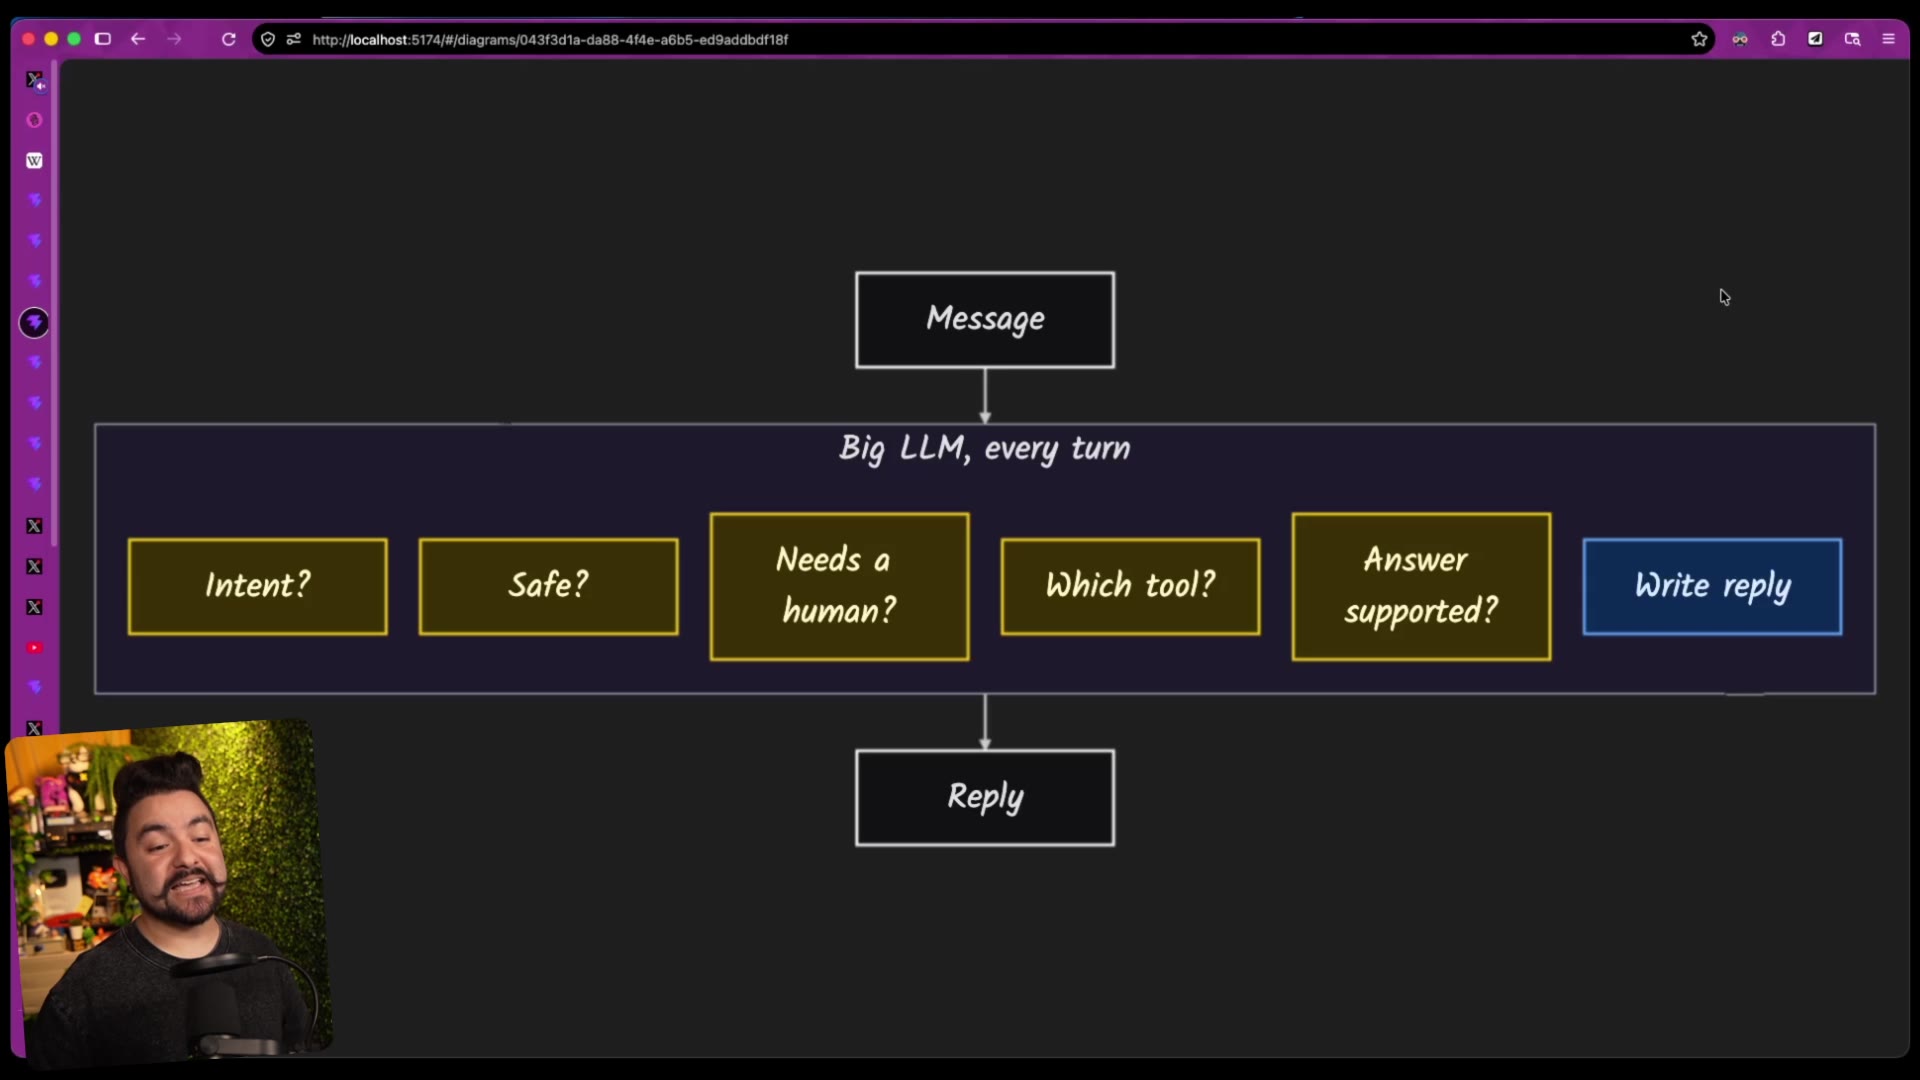Bookmark this page with the star

1699,39
